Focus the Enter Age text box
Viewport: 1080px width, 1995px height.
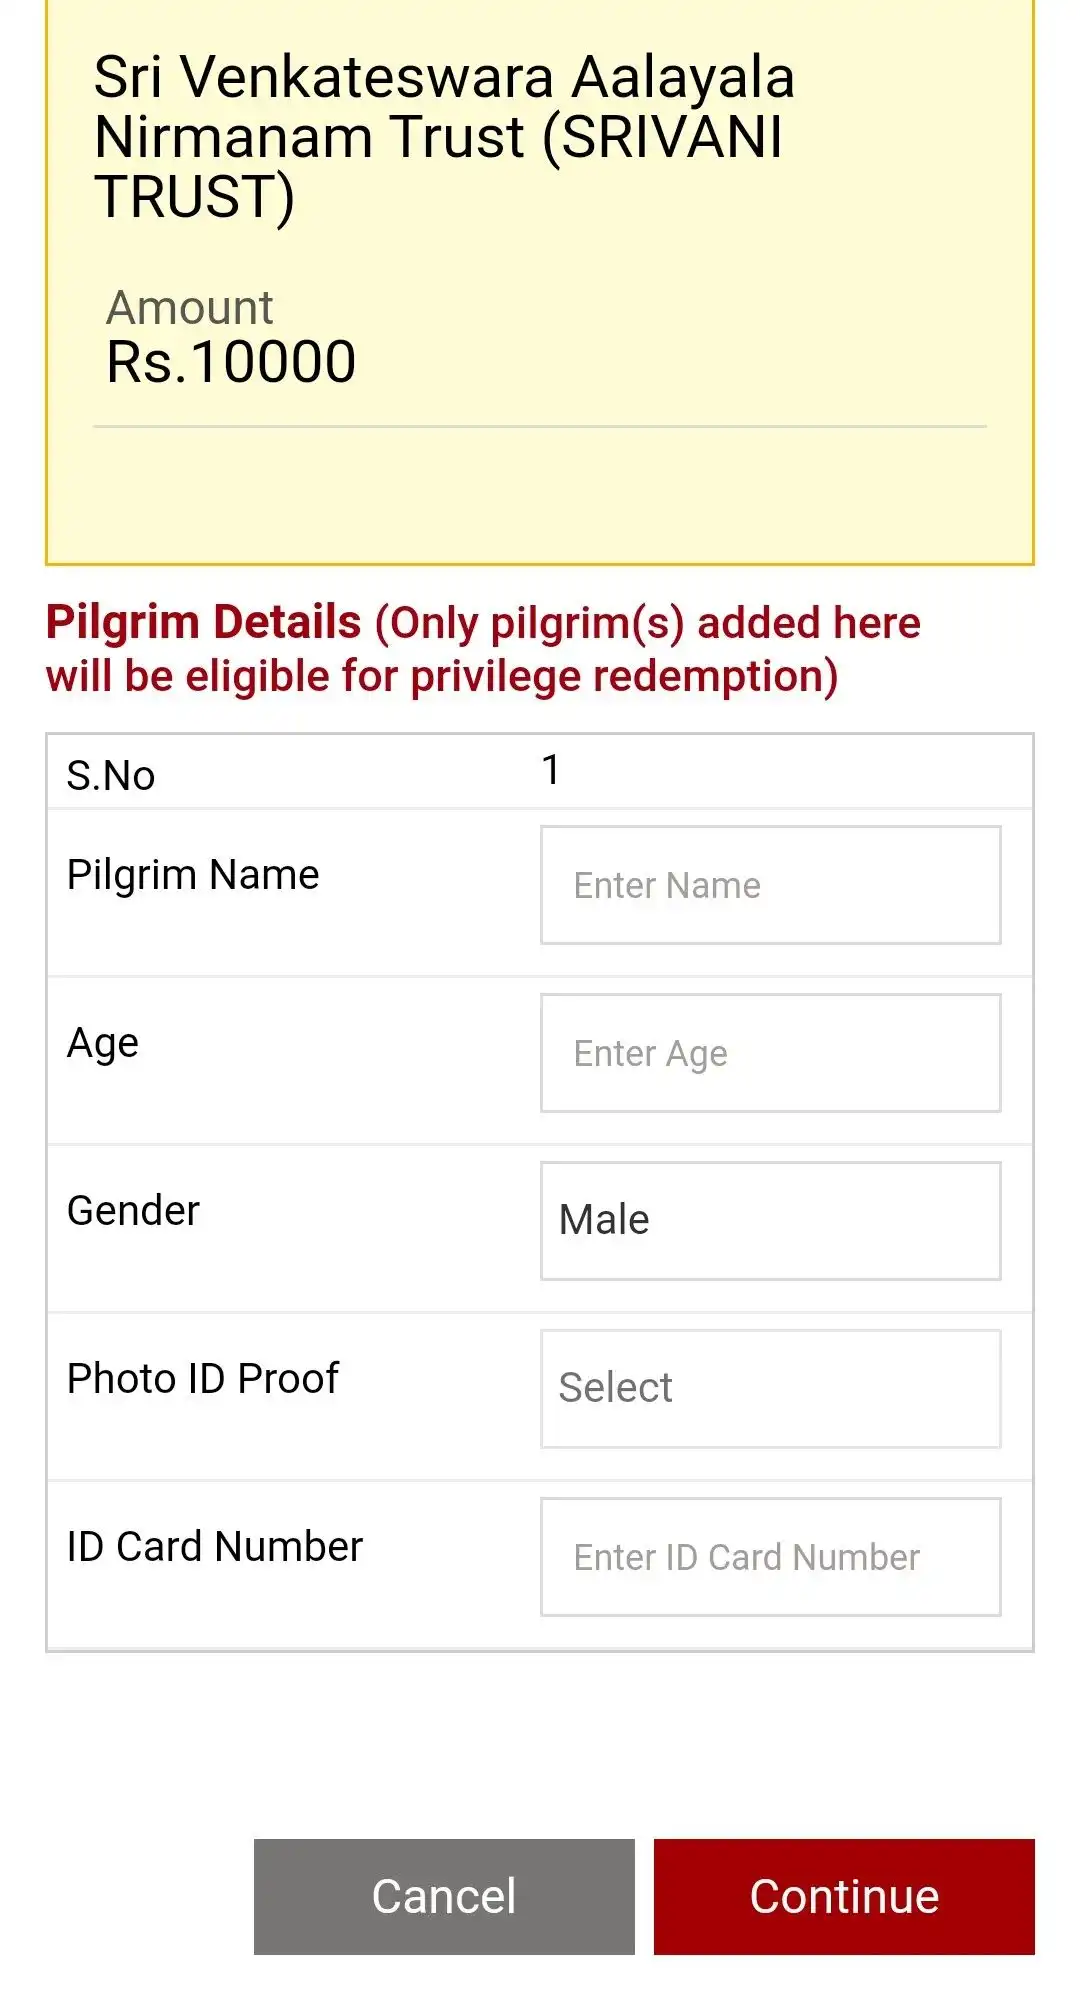[x=770, y=1053]
